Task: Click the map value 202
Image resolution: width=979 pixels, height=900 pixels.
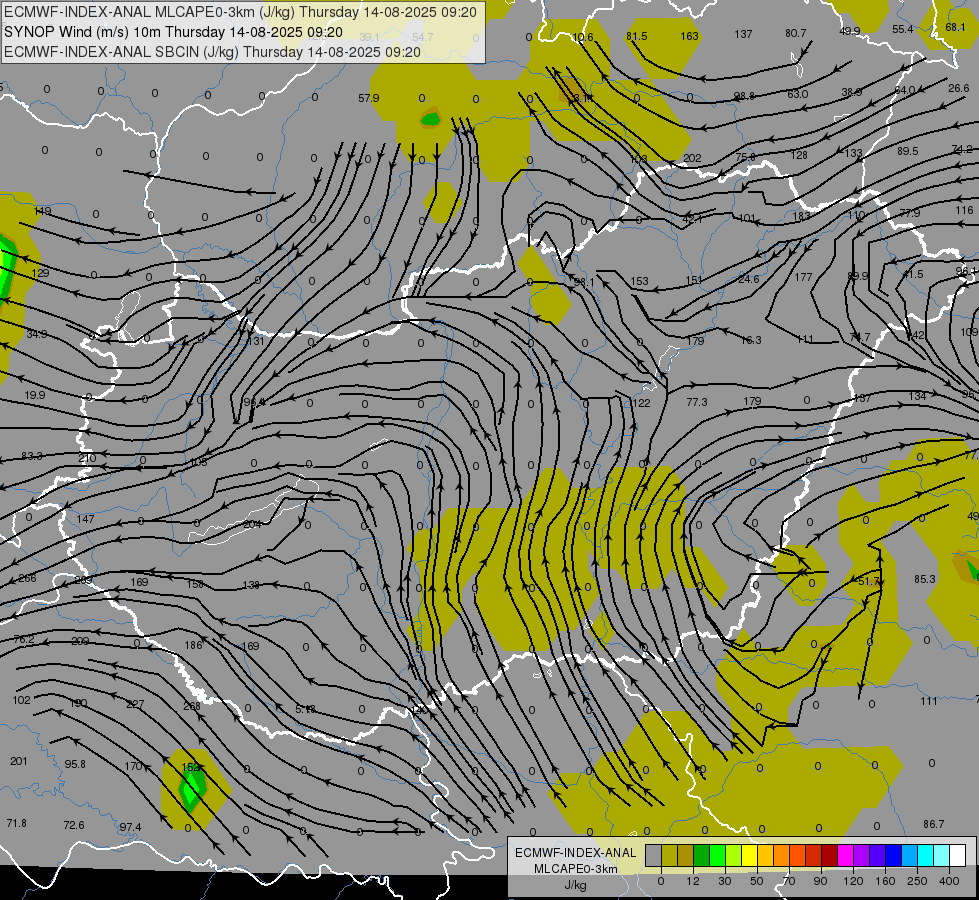Action: click(692, 159)
